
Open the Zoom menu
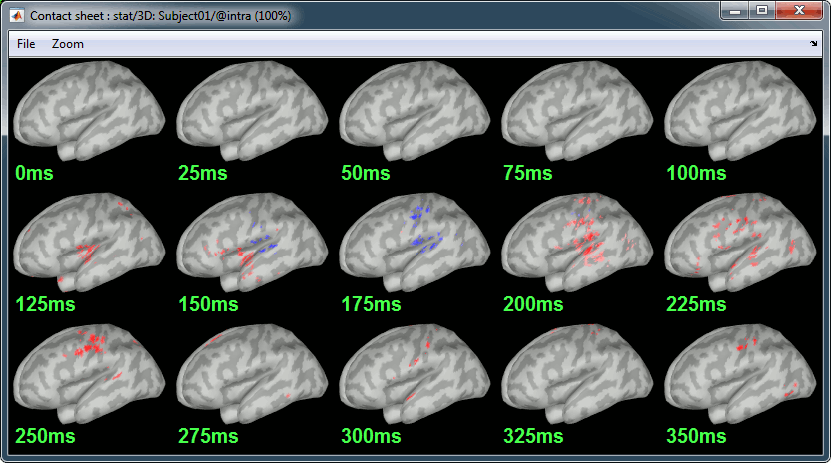pos(68,44)
